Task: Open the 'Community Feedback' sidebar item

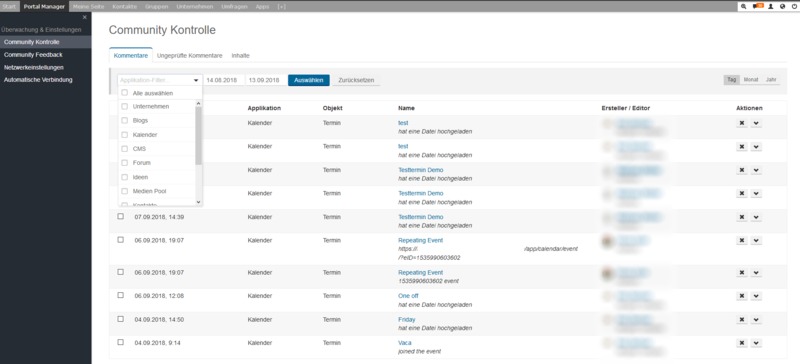Action: click(x=33, y=55)
